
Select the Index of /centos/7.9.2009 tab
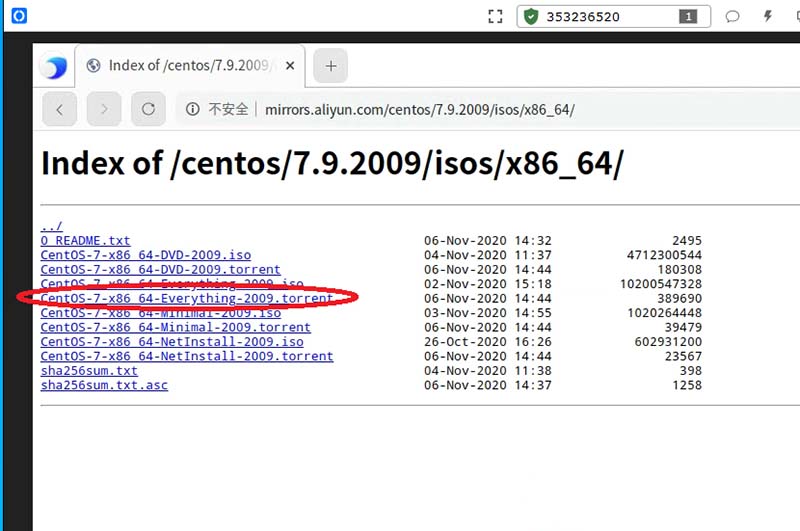[x=190, y=65]
